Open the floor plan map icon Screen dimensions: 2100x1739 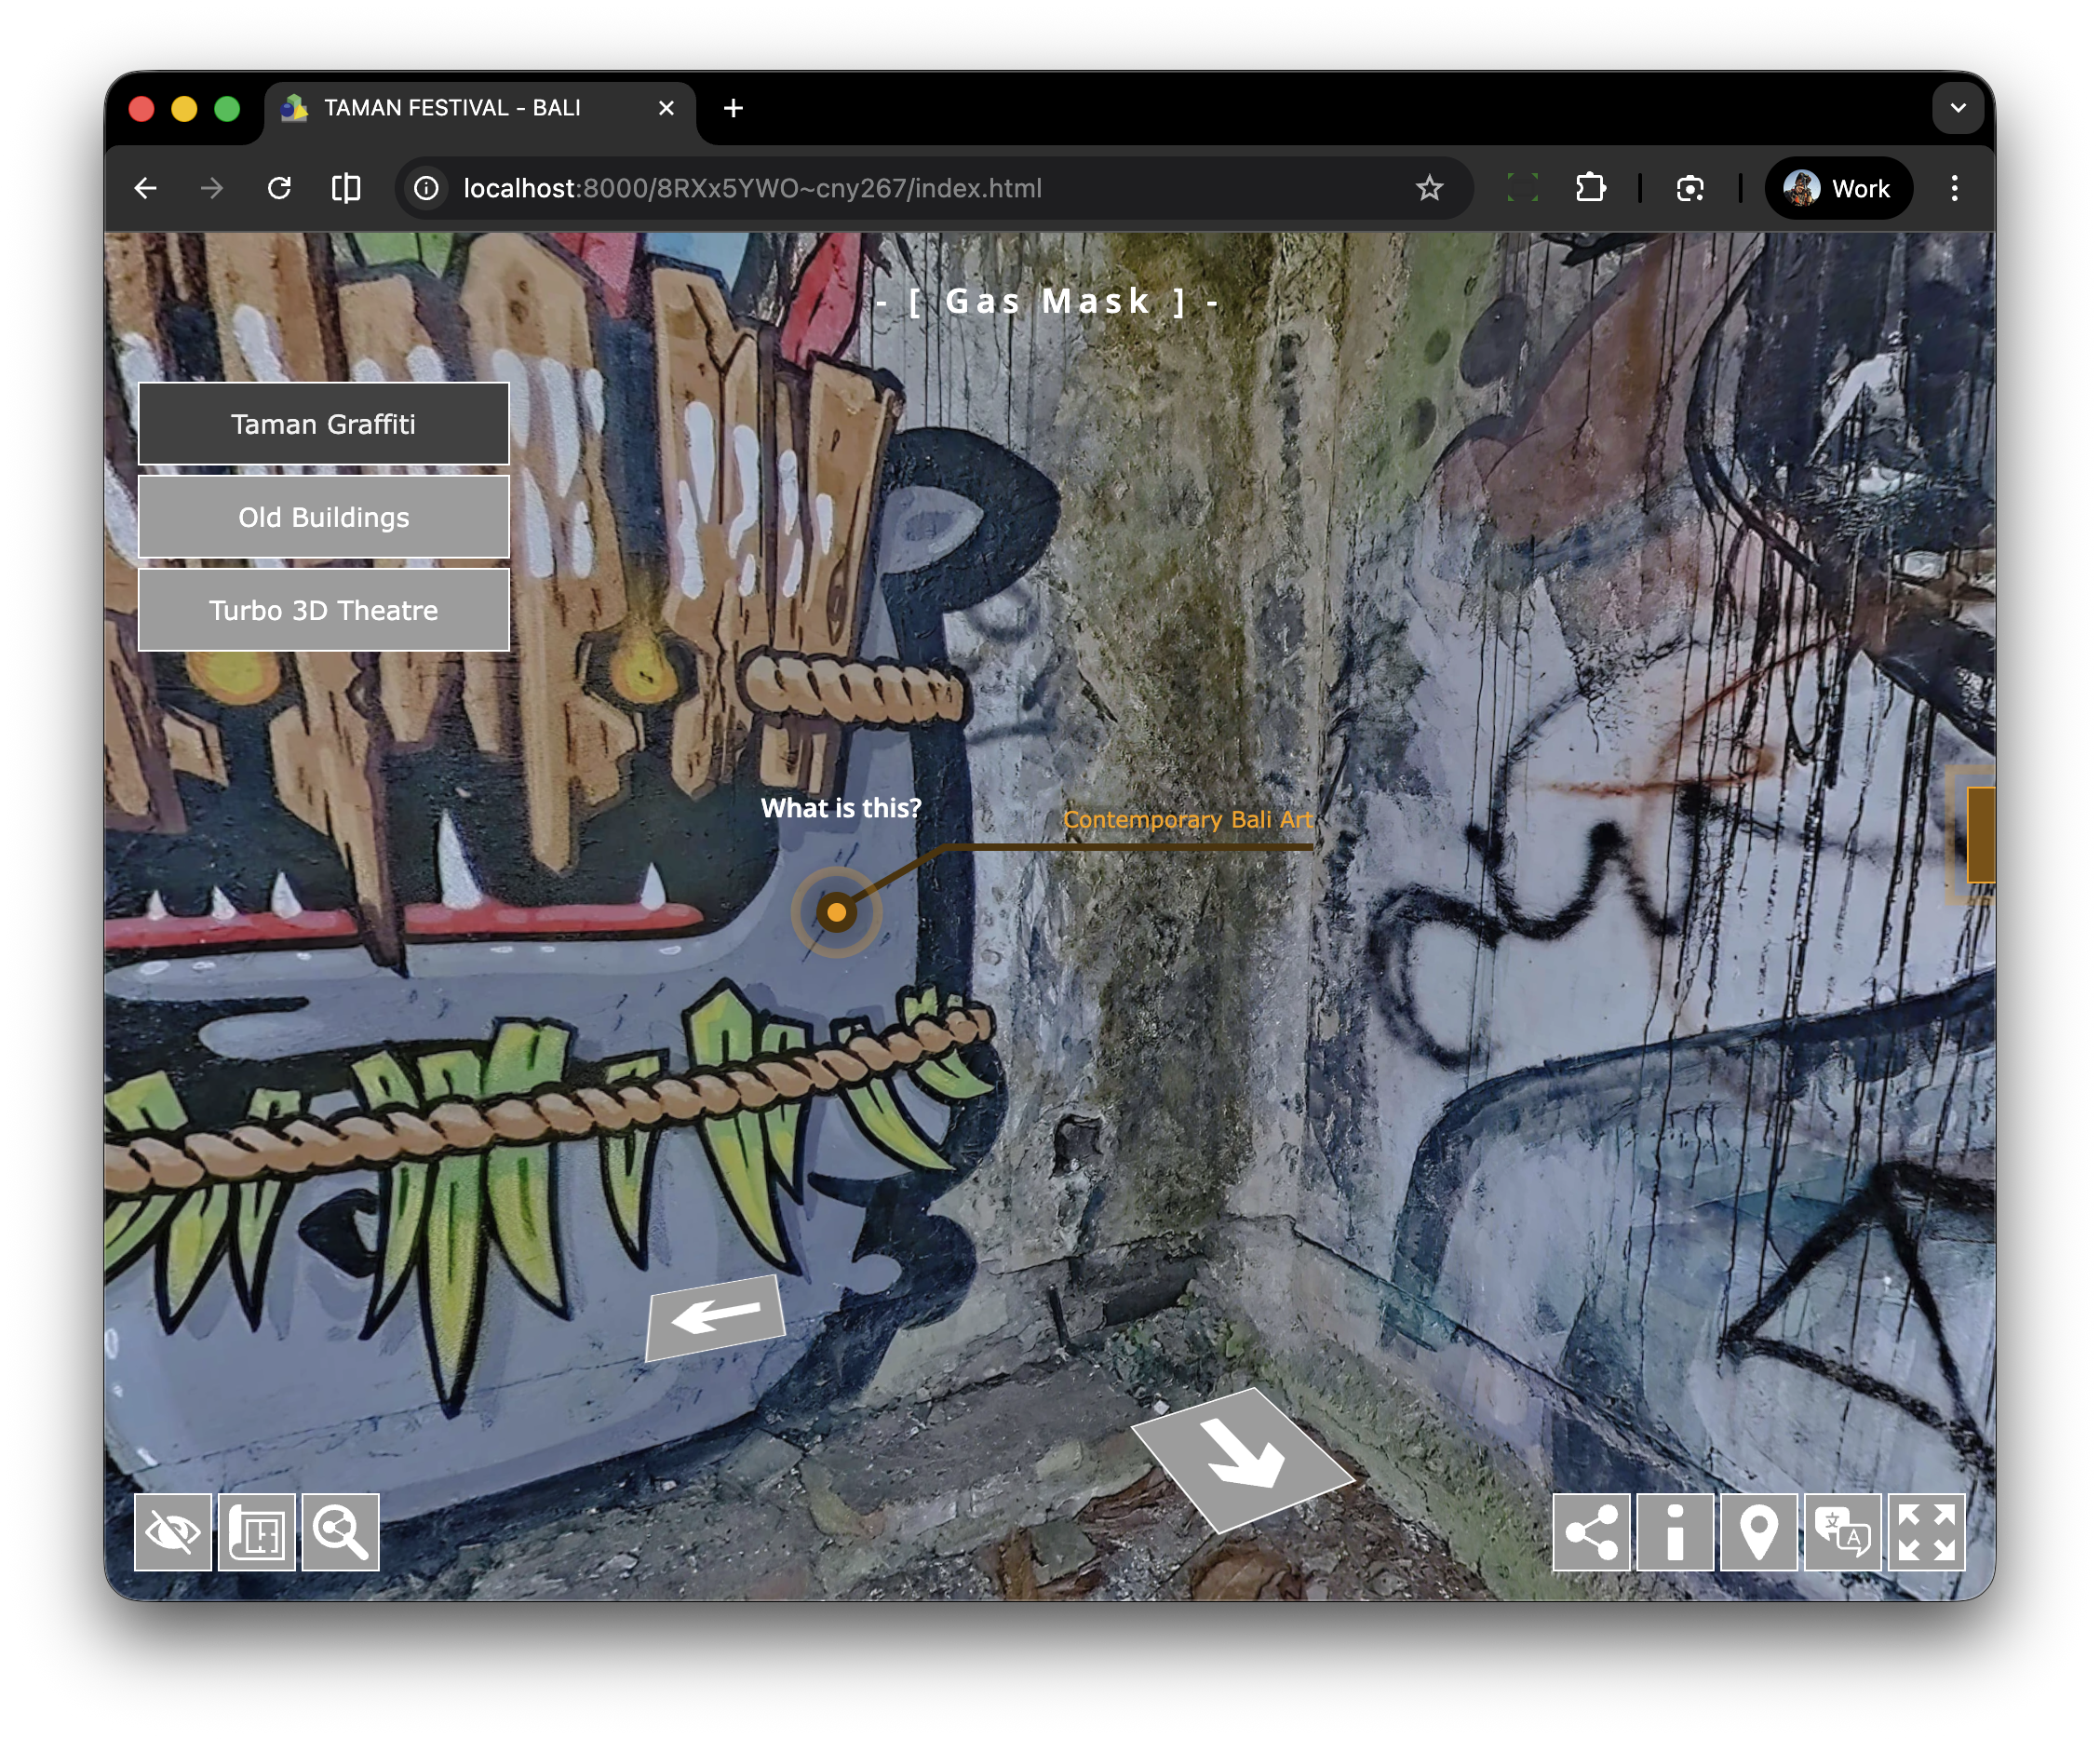tap(257, 1532)
